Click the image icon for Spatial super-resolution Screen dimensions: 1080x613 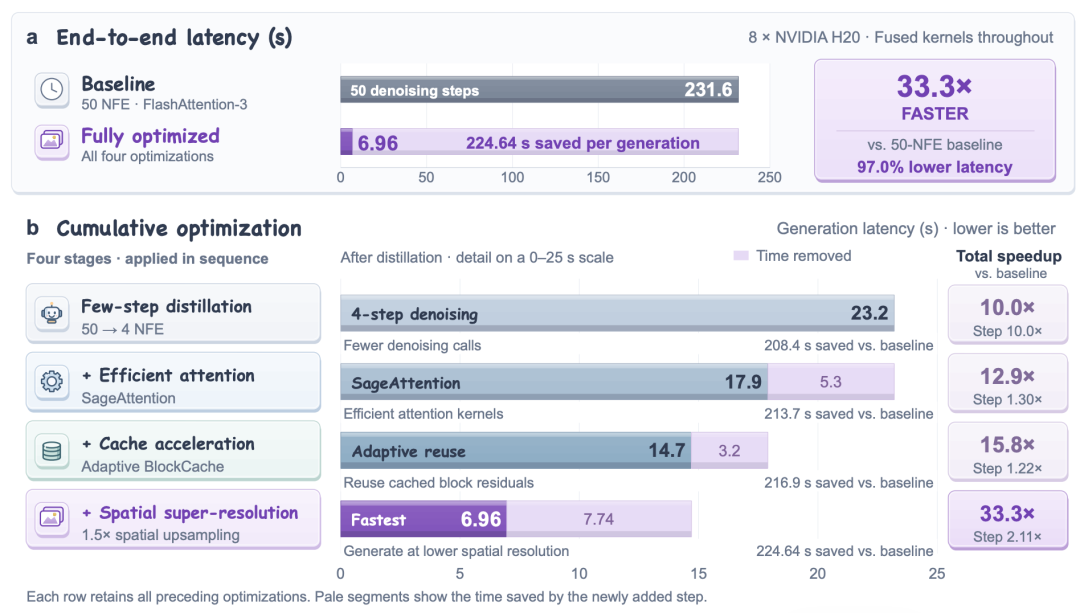point(52,517)
